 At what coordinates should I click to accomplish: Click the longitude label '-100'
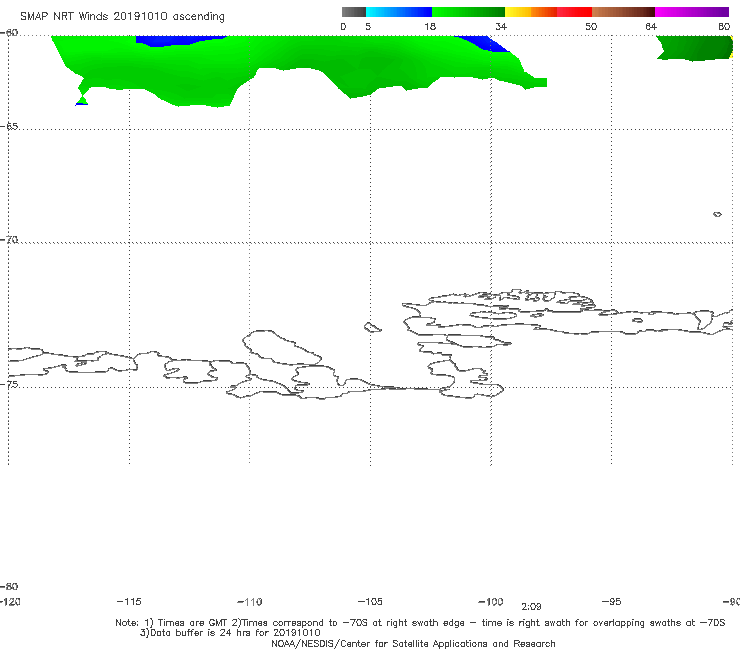491,602
